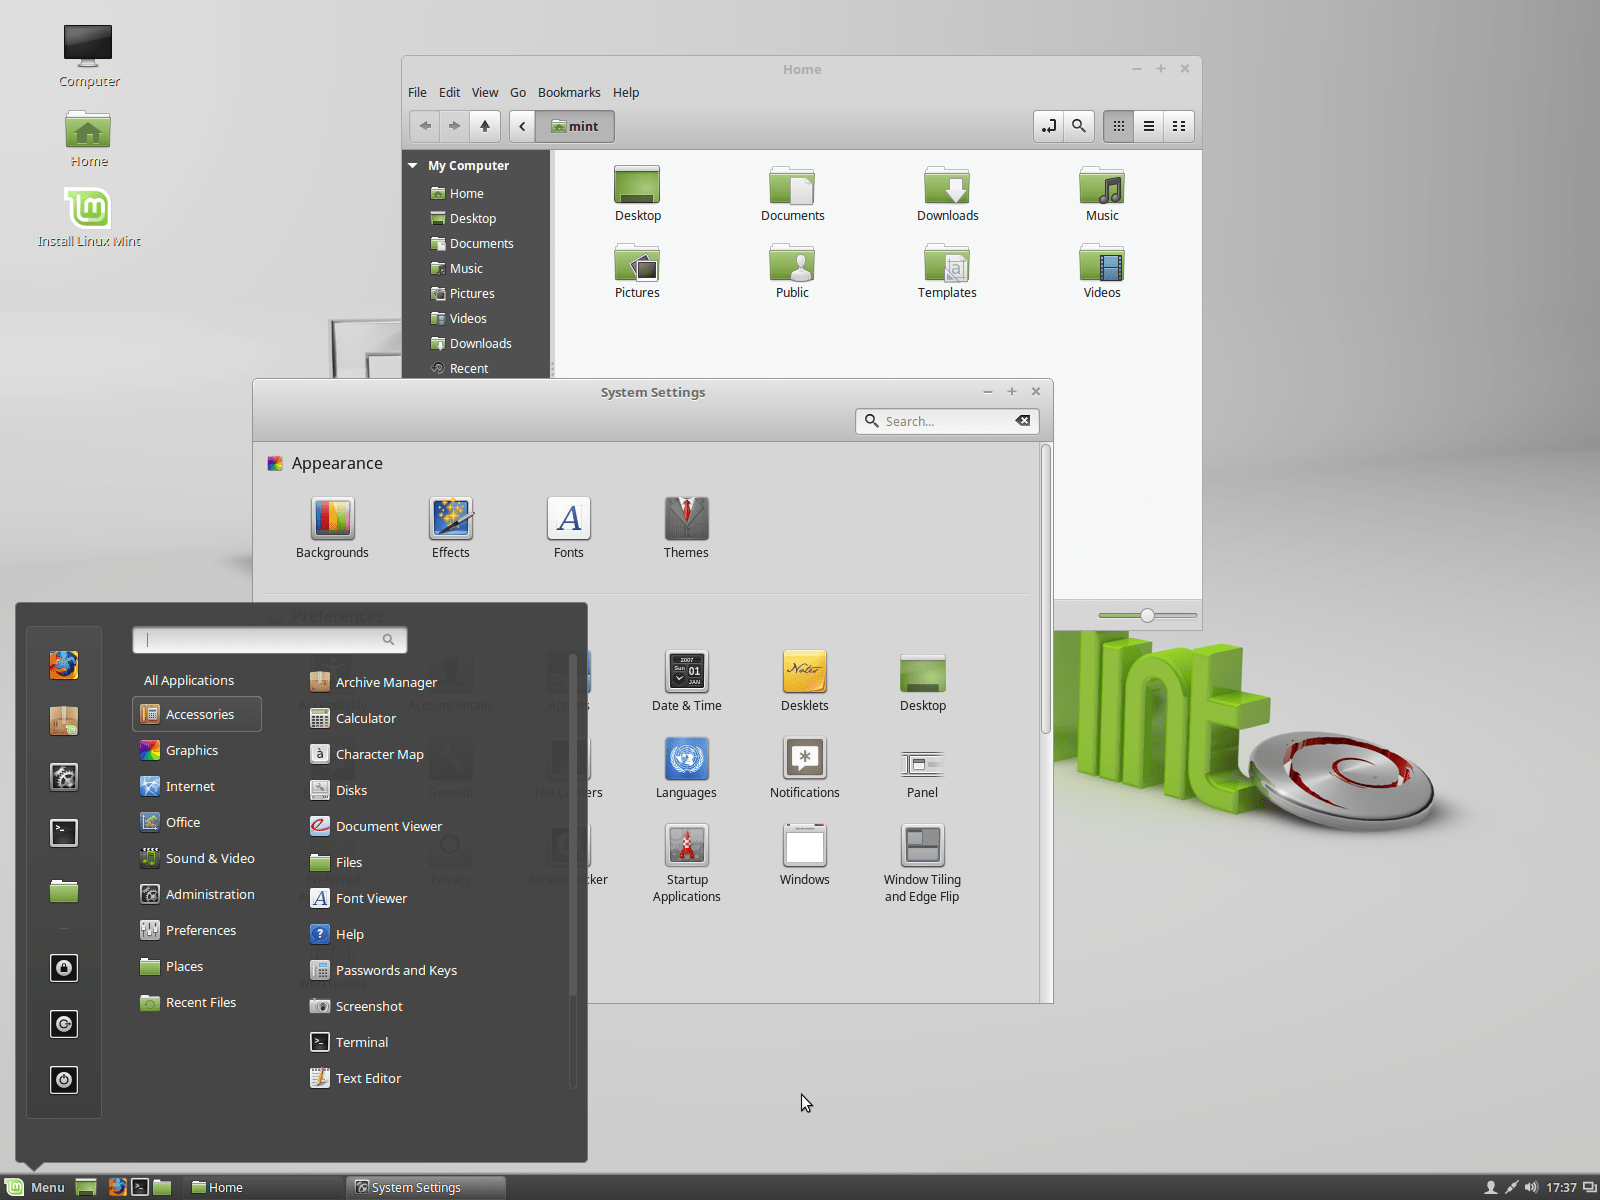Screen dimensions: 1600x1200
Task: Open Startup Applications settings
Action: pos(687,863)
